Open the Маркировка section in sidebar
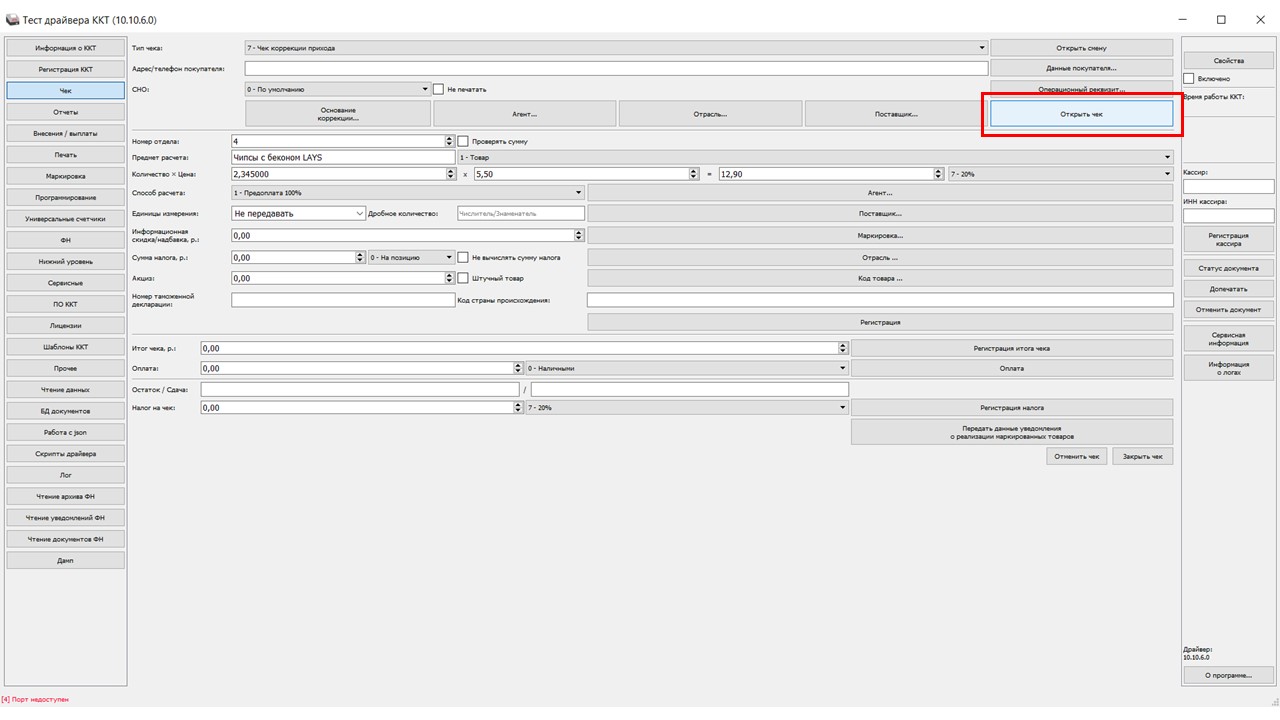The width and height of the screenshot is (1280, 720). click(66, 176)
